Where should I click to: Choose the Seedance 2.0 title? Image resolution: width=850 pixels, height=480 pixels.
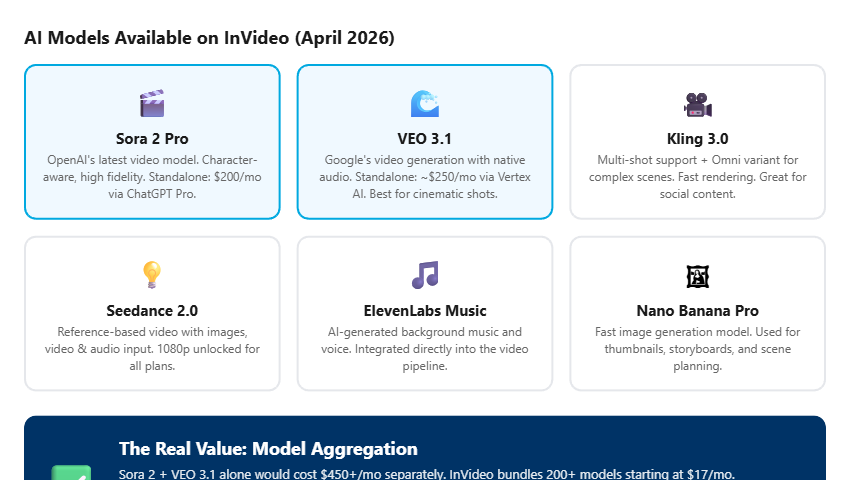point(152,311)
